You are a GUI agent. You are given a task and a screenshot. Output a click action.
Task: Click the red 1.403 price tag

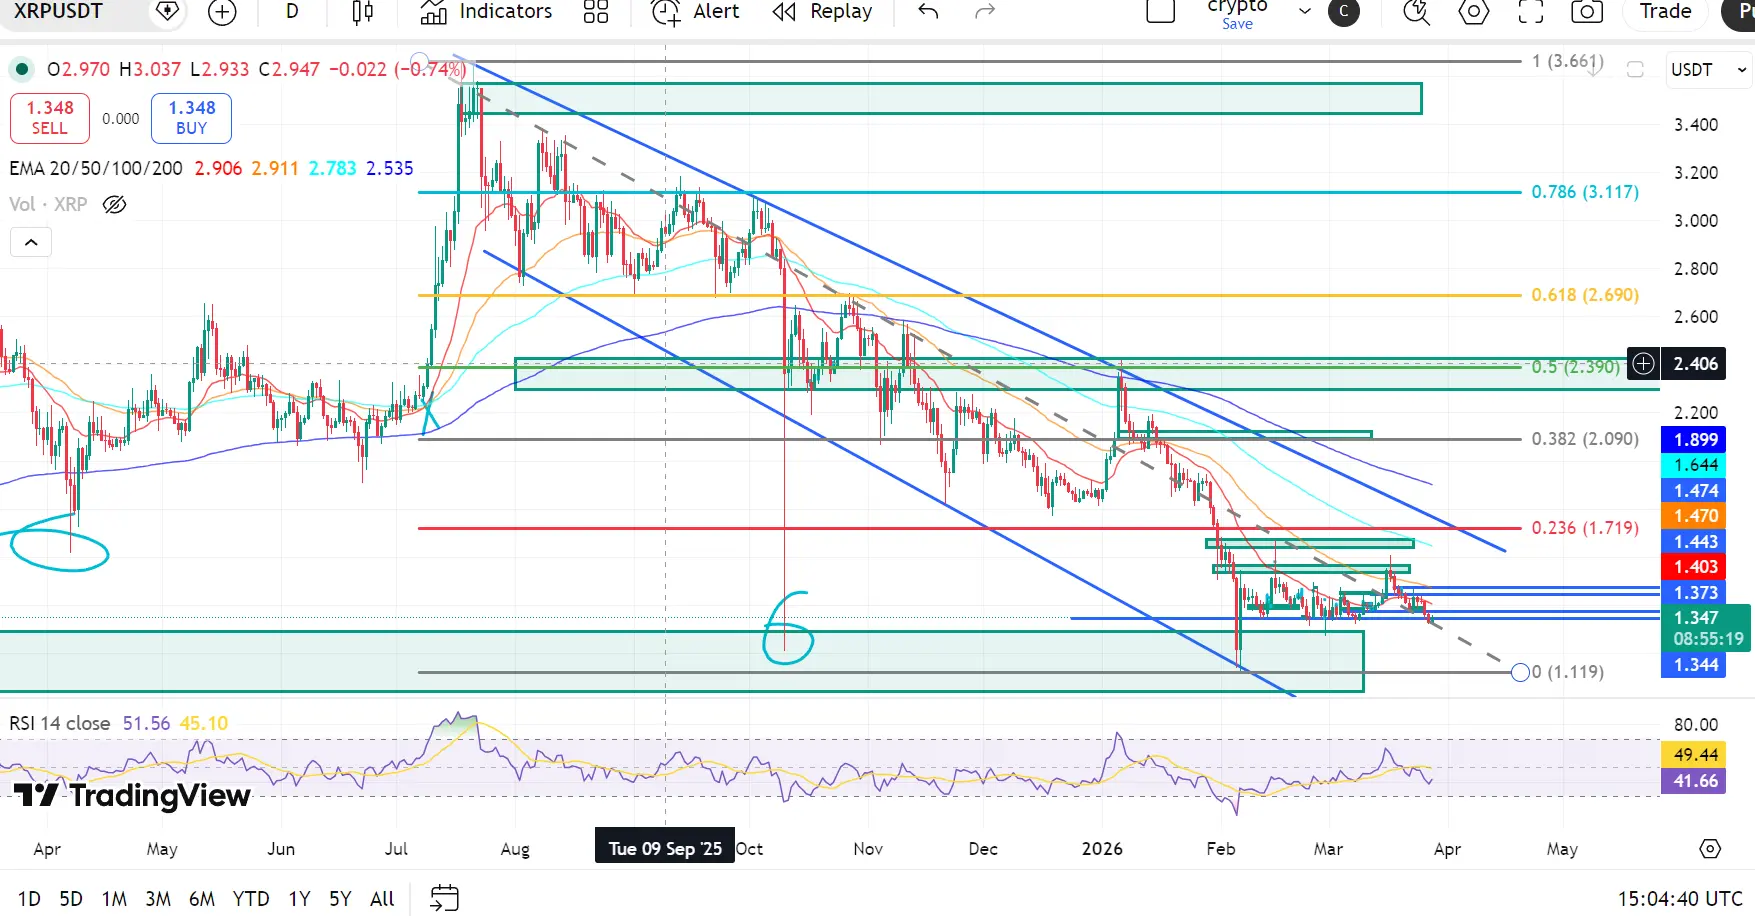point(1693,567)
